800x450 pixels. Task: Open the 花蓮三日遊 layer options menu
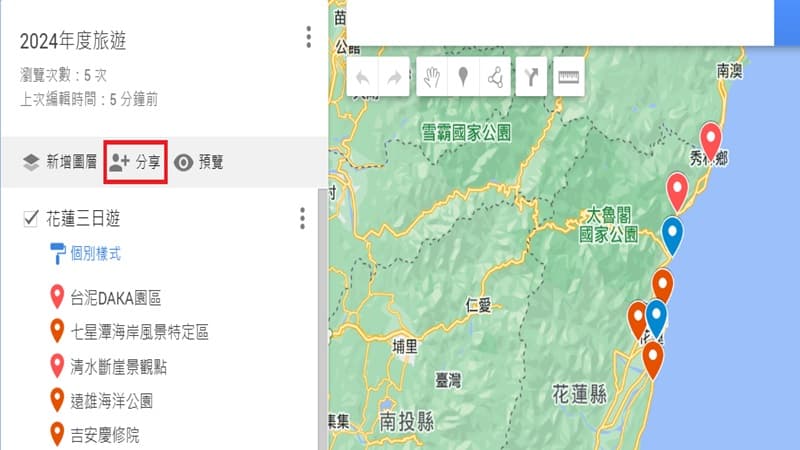302,218
